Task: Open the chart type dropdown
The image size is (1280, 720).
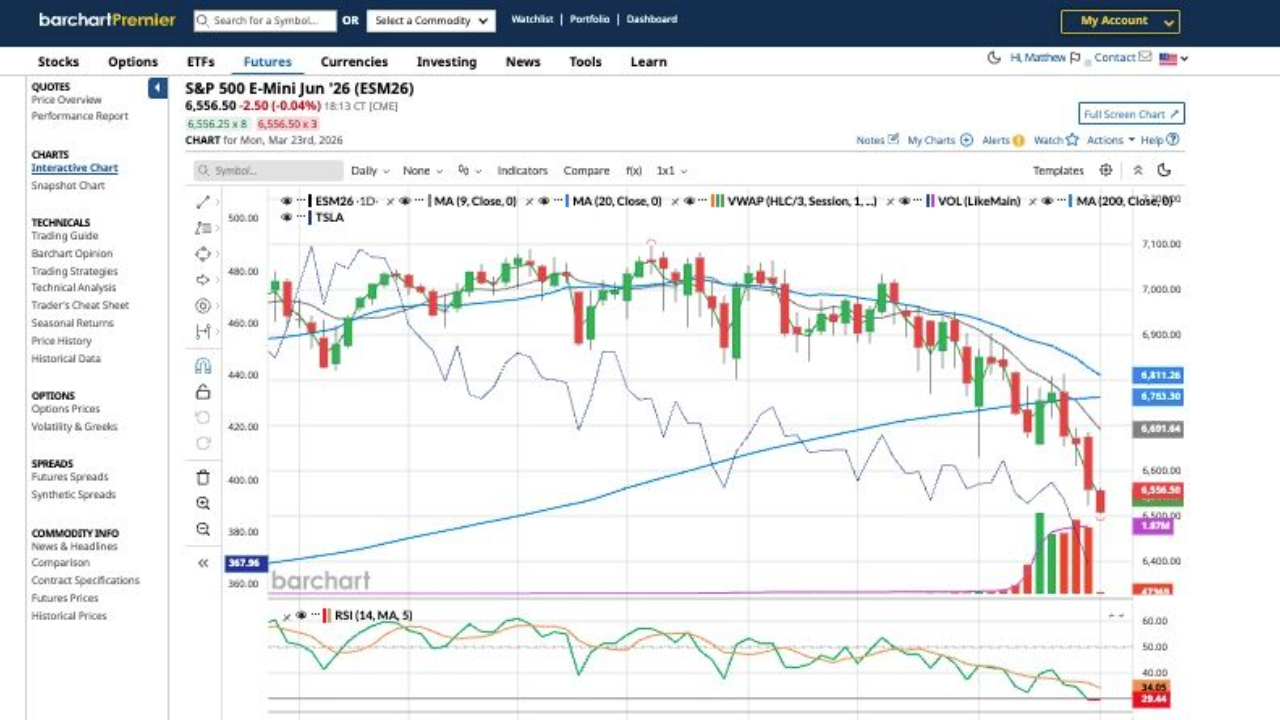Action: click(470, 171)
